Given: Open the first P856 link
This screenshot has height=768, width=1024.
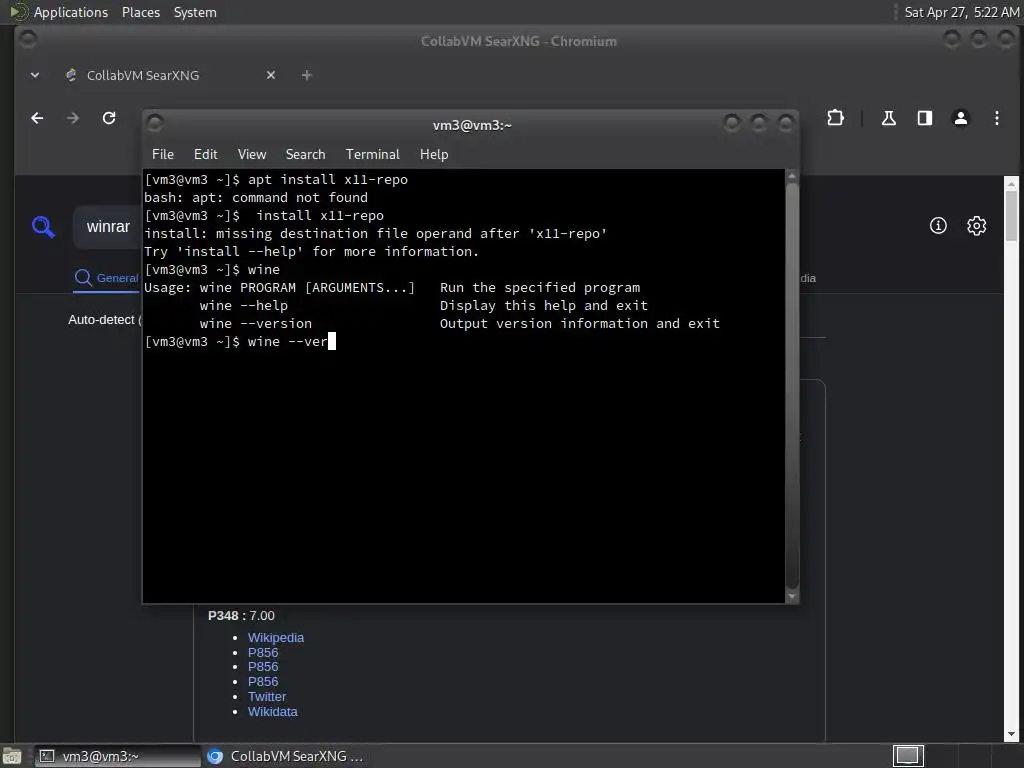Looking at the screenshot, I should [263, 652].
